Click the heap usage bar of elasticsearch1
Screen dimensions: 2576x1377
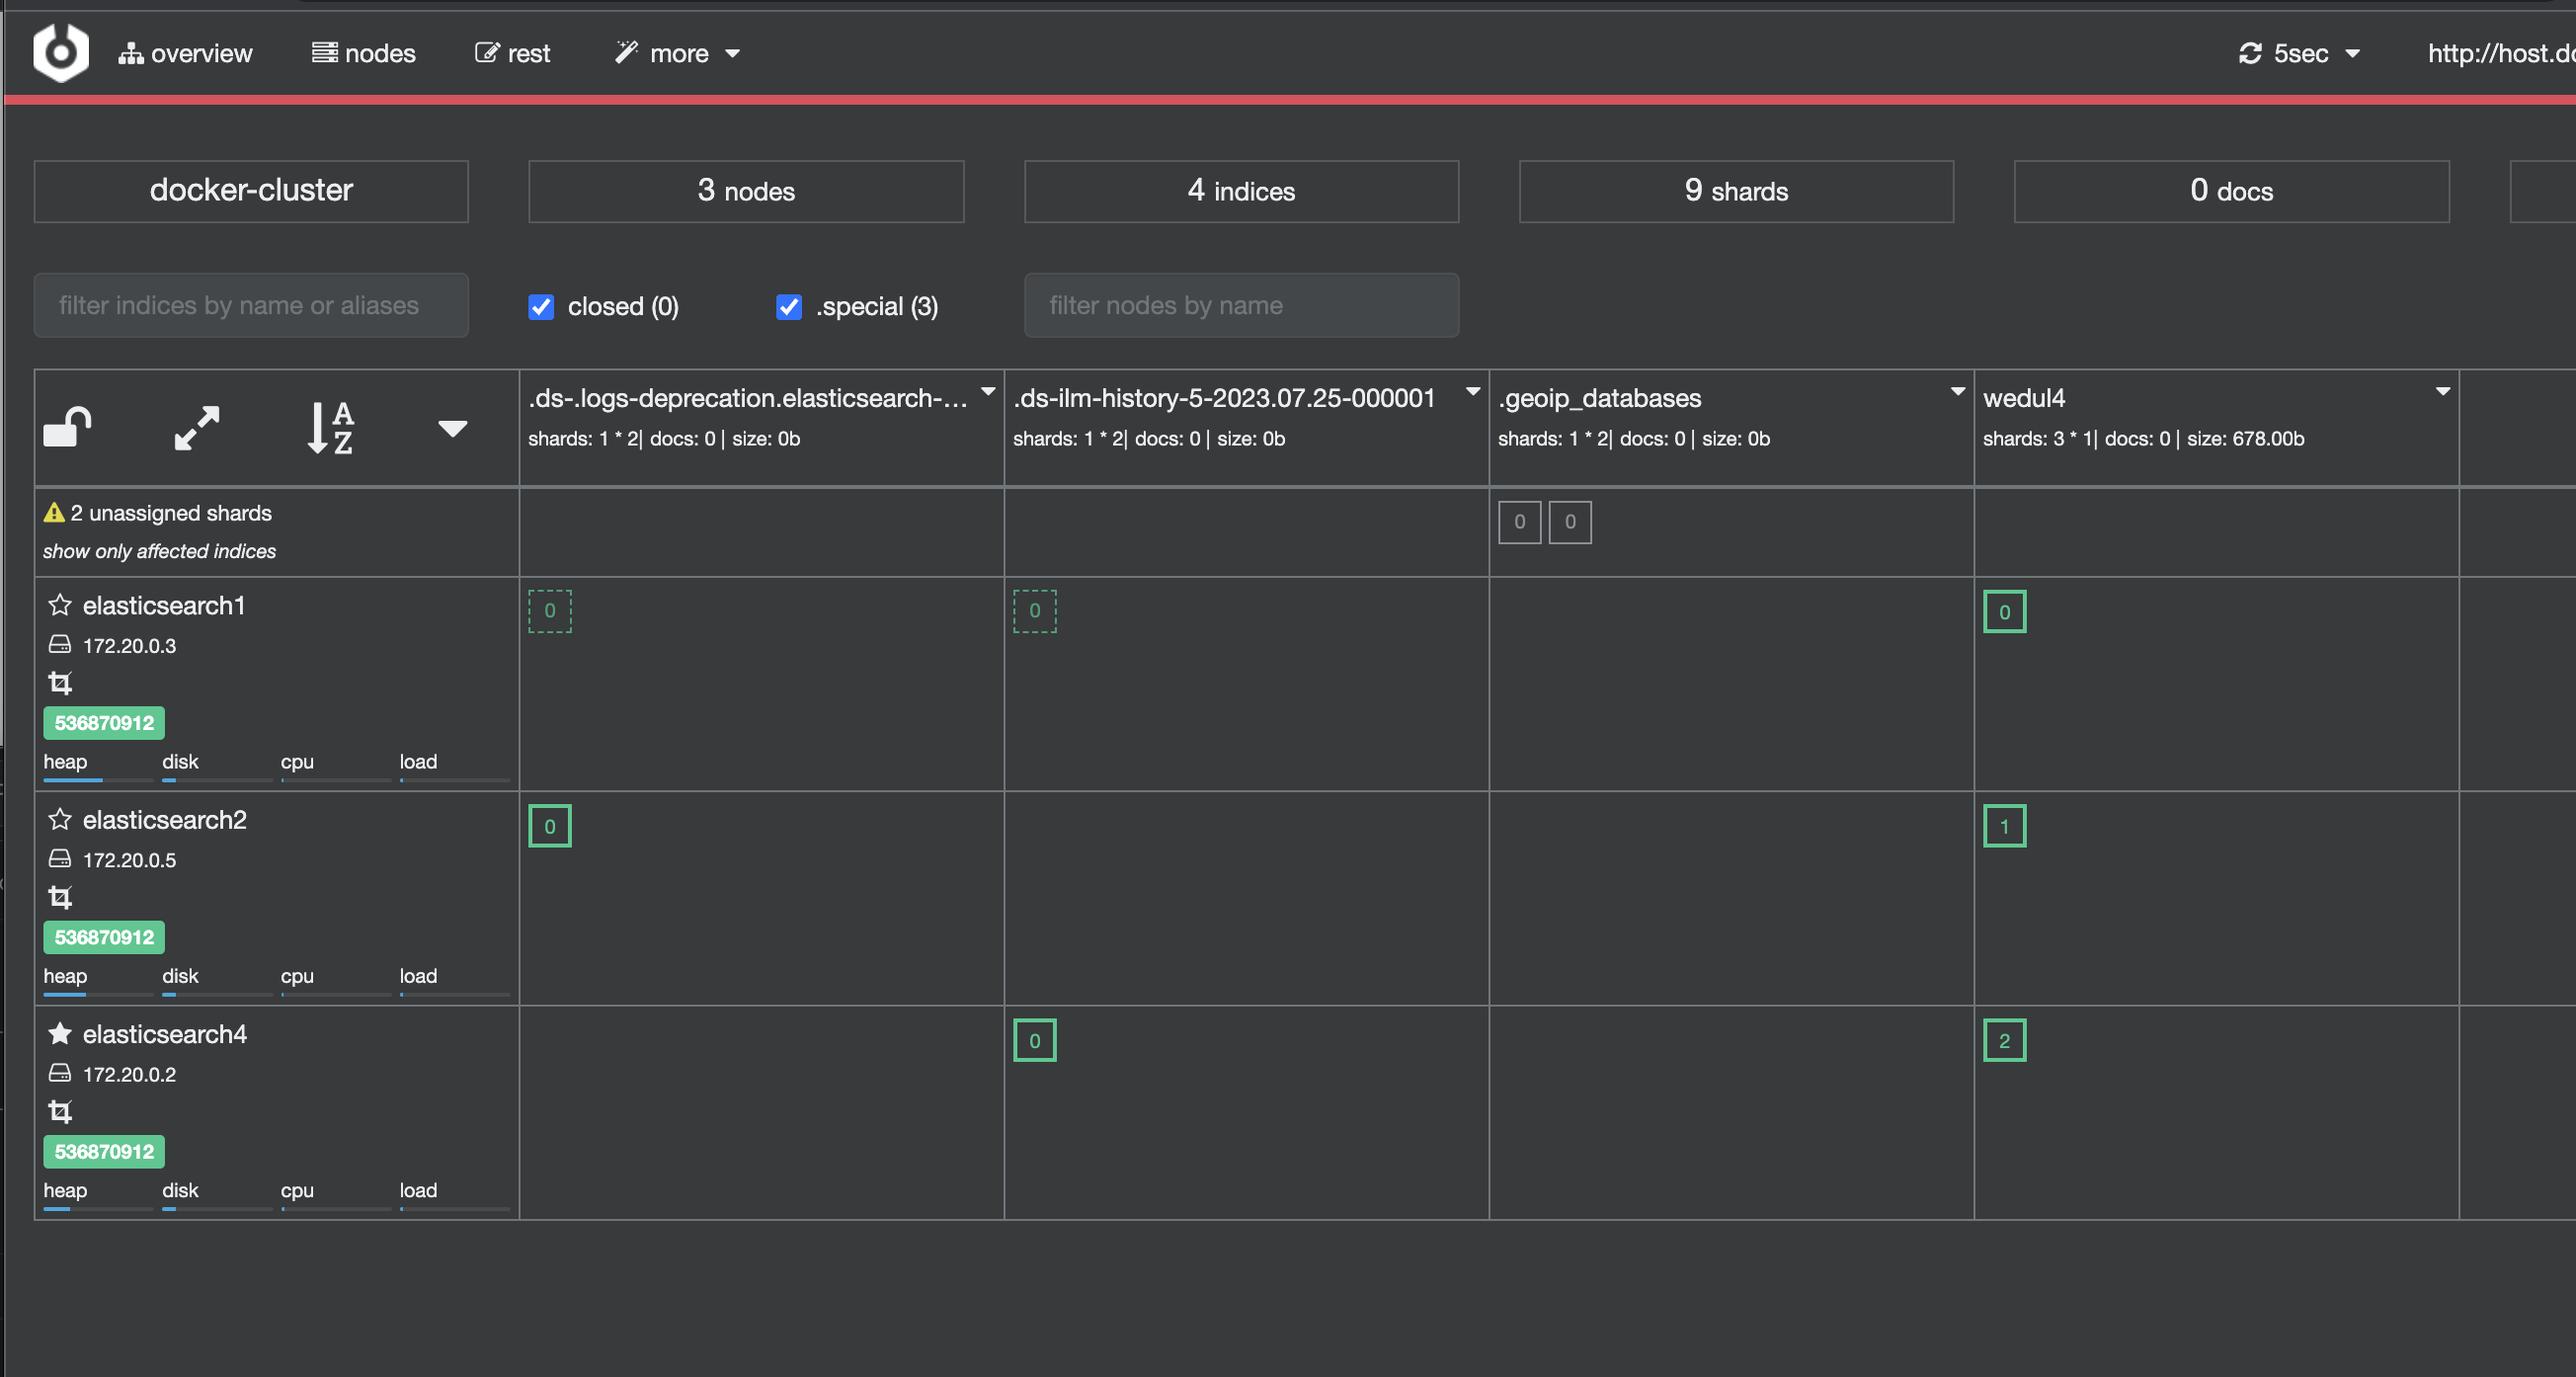[97, 779]
